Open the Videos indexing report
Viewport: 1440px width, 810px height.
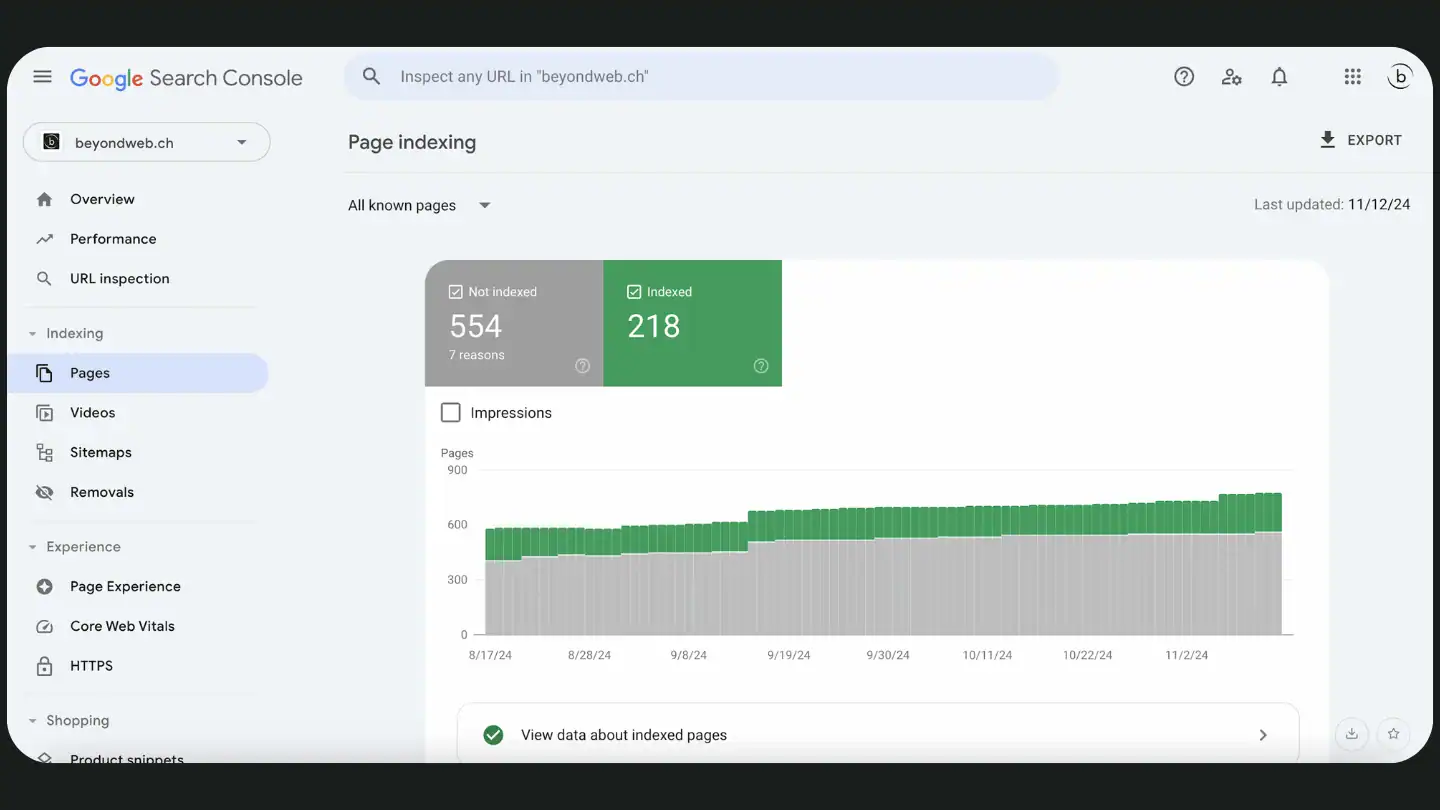(92, 413)
